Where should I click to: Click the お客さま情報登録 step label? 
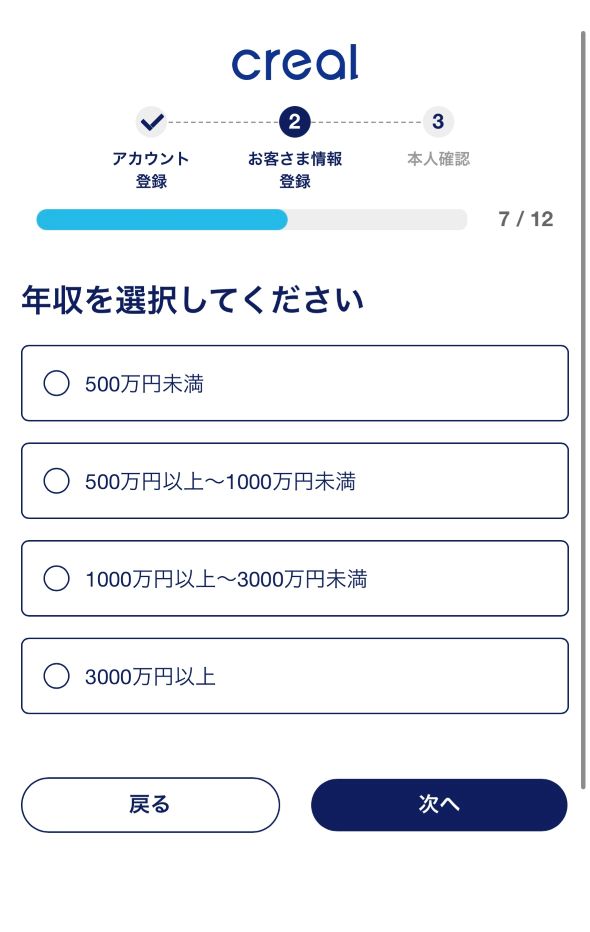click(295, 170)
